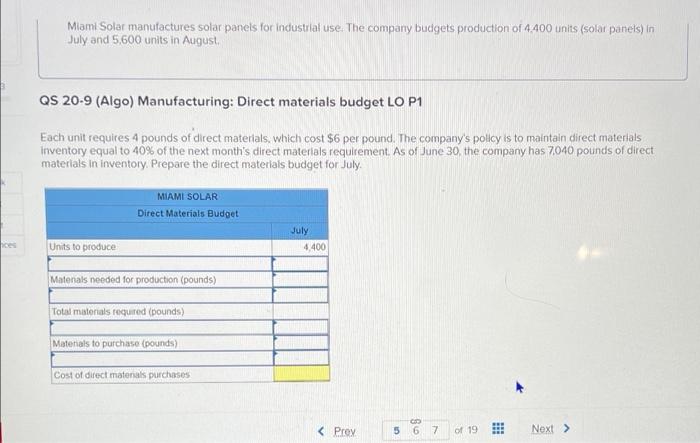Viewport: 700px width, 443px height.
Task: Click Materials to purchase July field
Action: (x=301, y=343)
